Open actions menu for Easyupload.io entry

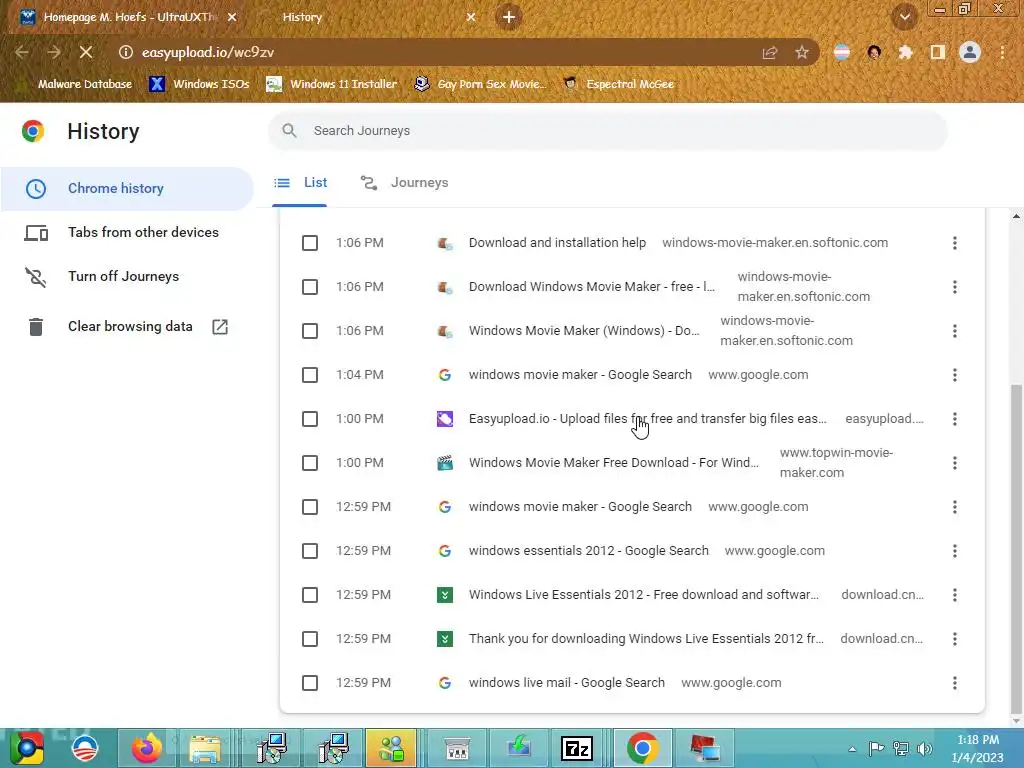[x=954, y=419]
